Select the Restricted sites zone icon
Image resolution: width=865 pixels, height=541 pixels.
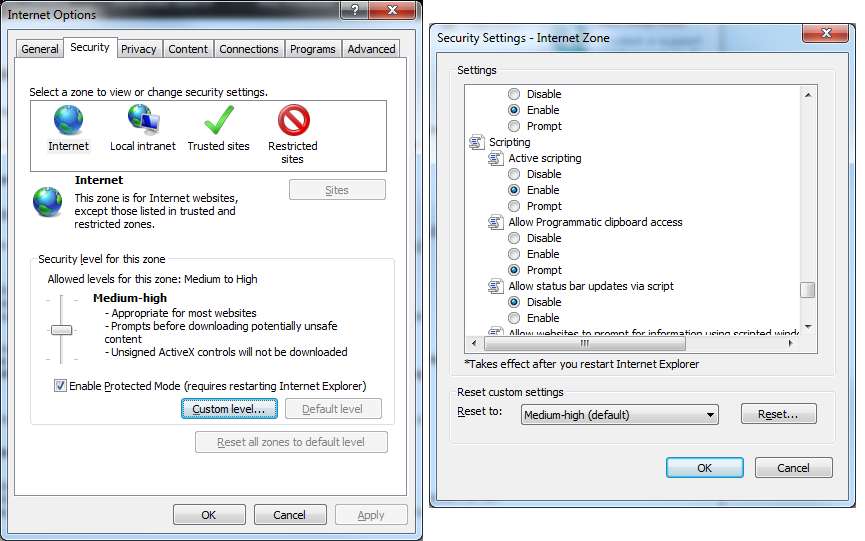pos(293,120)
